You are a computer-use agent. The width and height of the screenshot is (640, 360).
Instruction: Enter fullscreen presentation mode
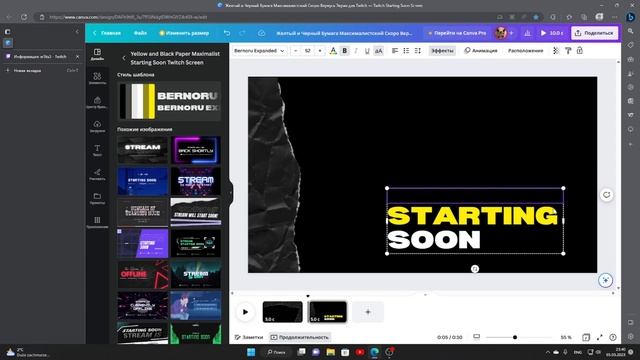(599, 337)
